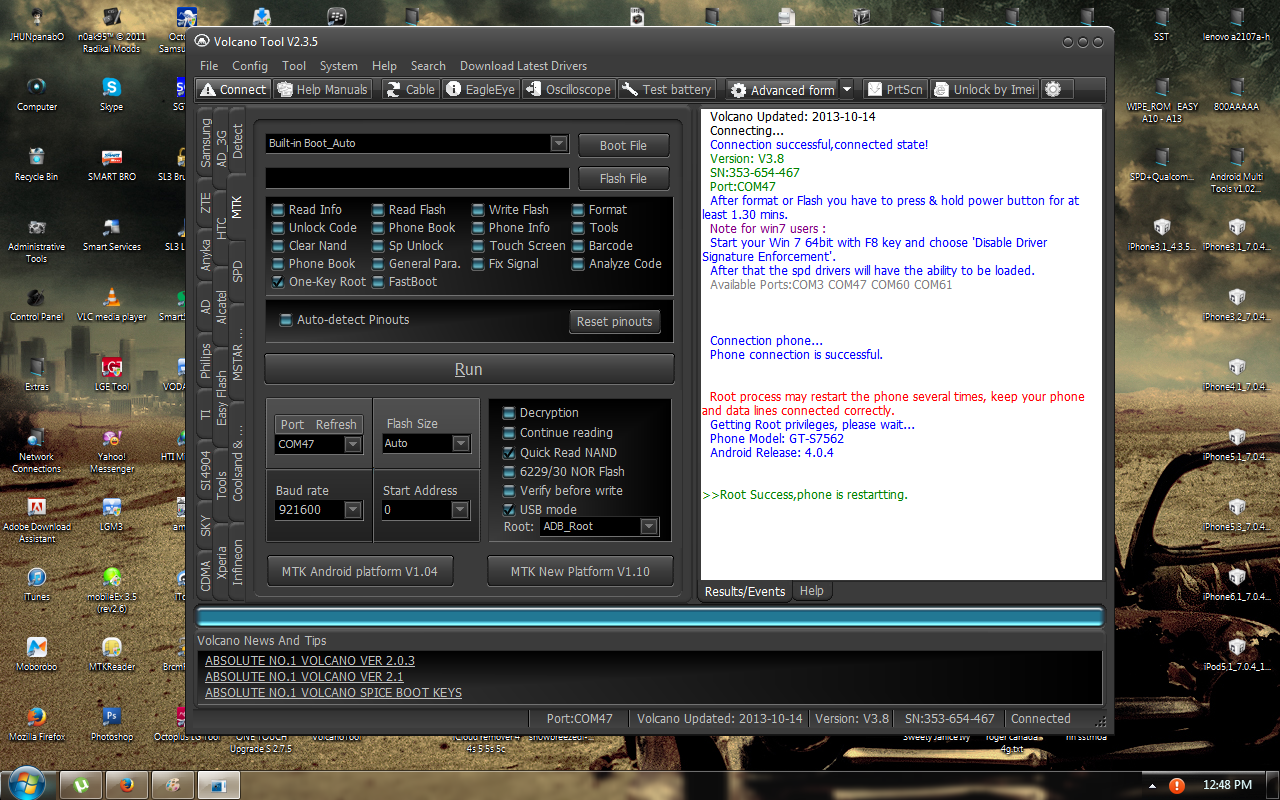
Task: Open the Recycle Bin desktop icon
Action: click(37, 162)
